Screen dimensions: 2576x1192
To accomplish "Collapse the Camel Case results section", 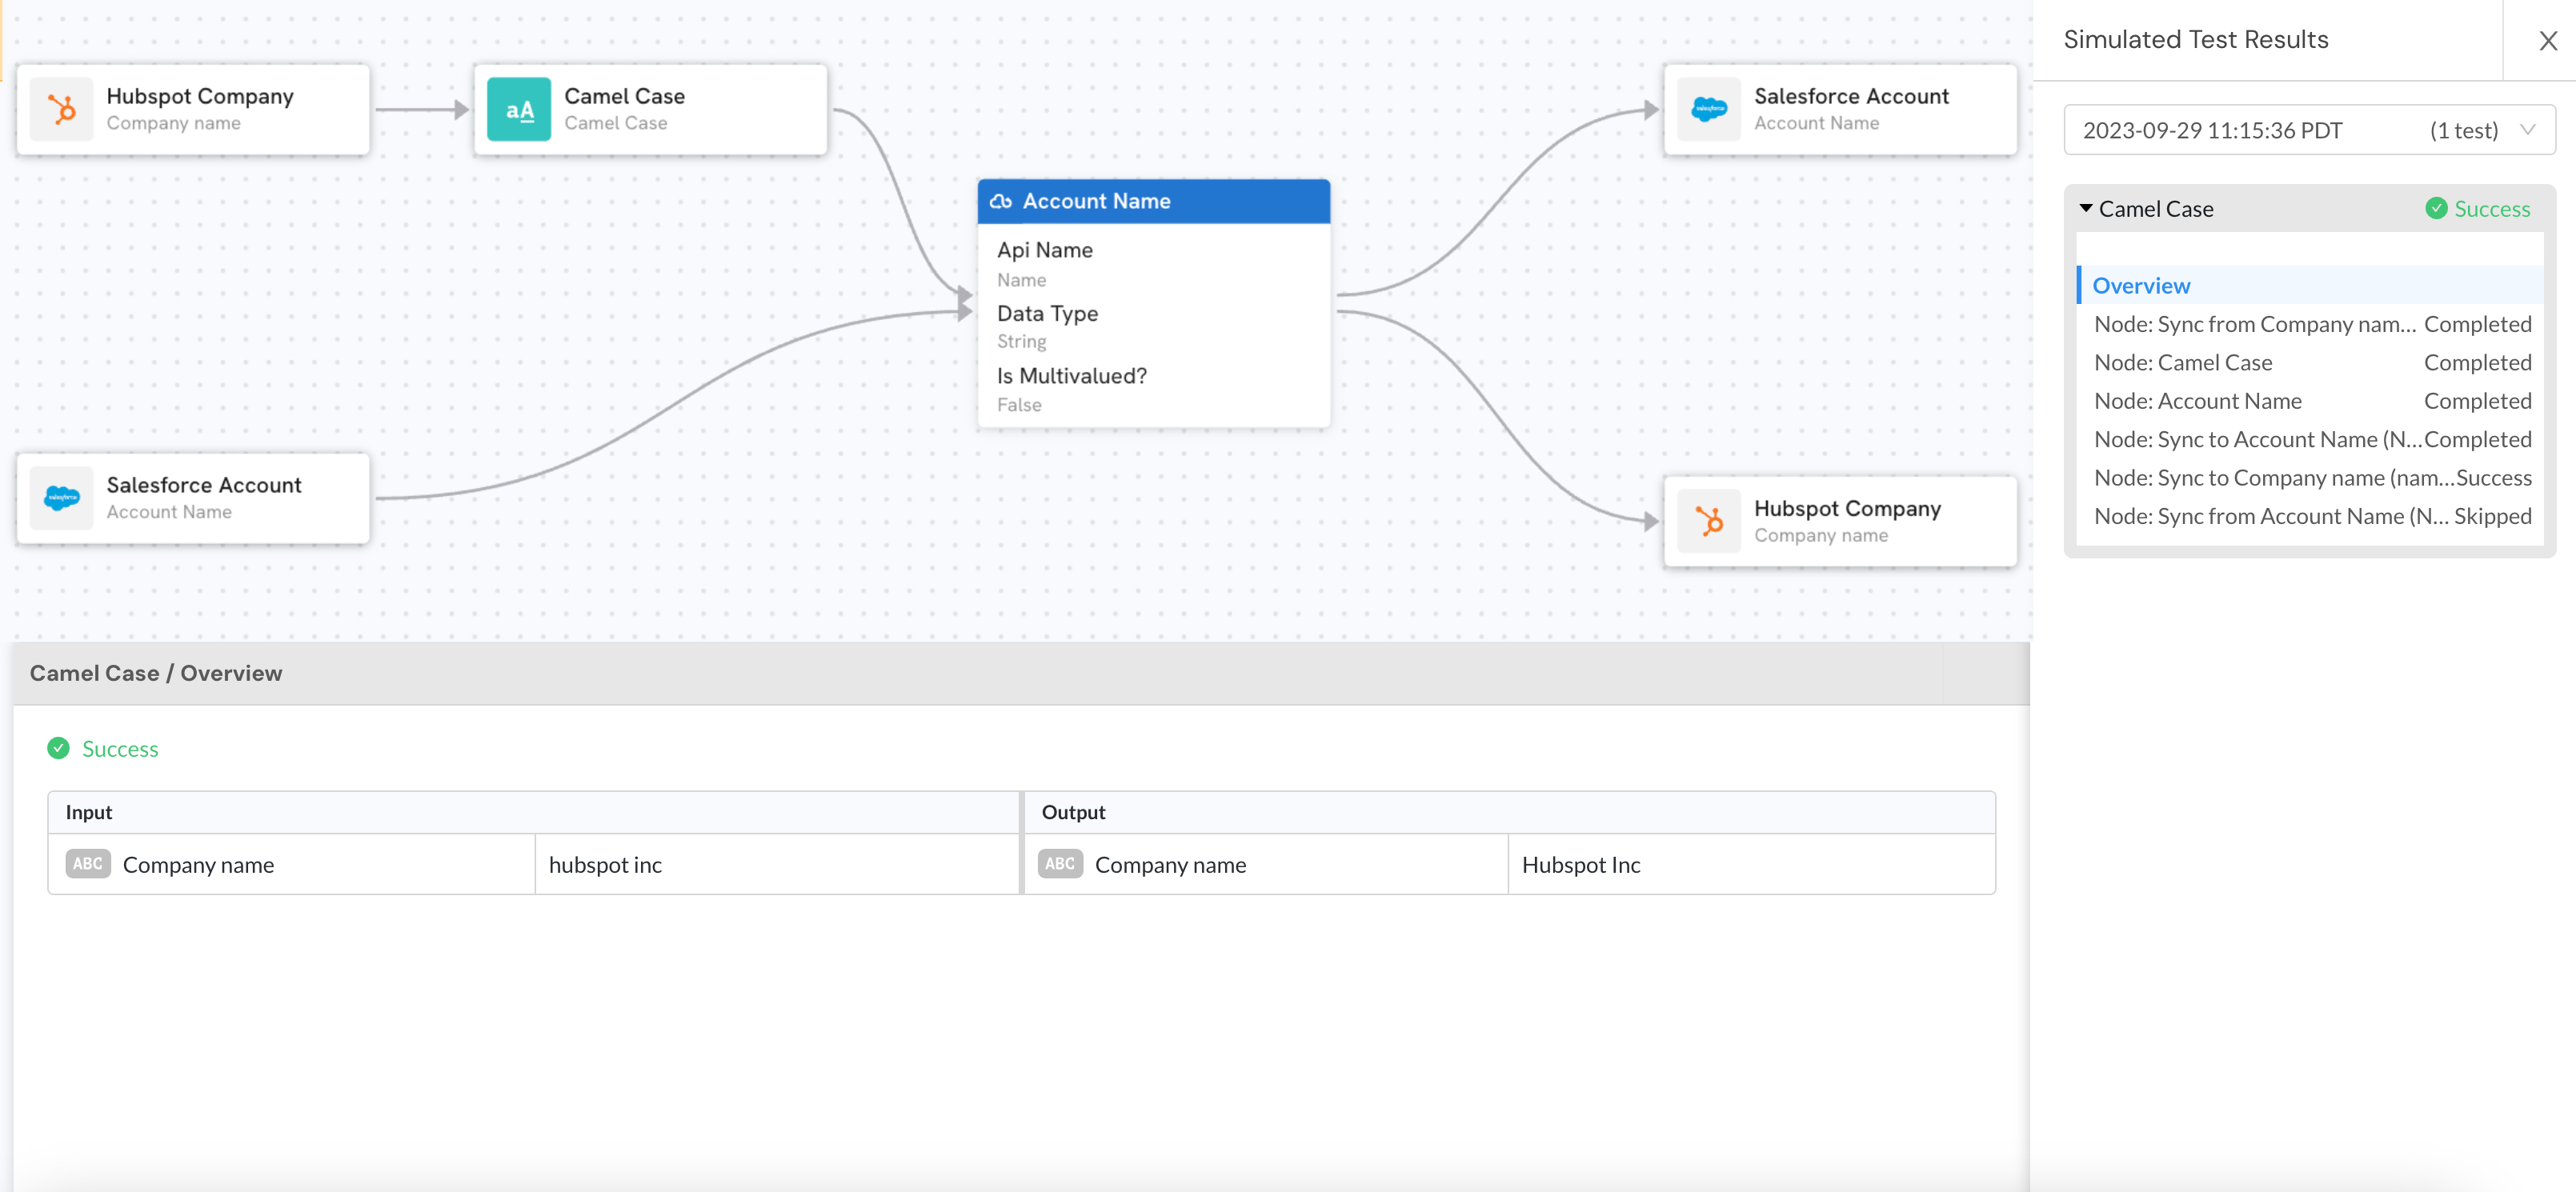I will tap(2085, 208).
